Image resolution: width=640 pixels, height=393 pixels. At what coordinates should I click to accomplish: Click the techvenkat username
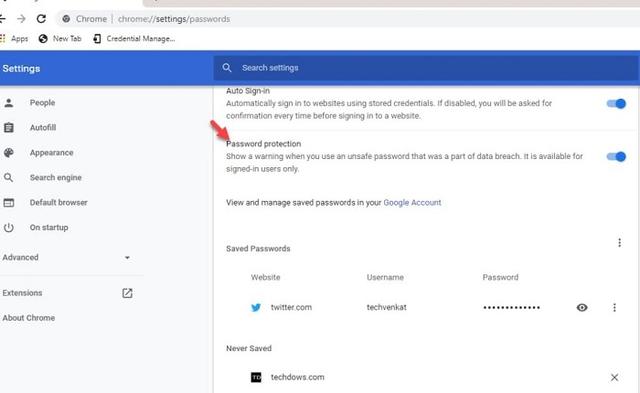(x=387, y=307)
